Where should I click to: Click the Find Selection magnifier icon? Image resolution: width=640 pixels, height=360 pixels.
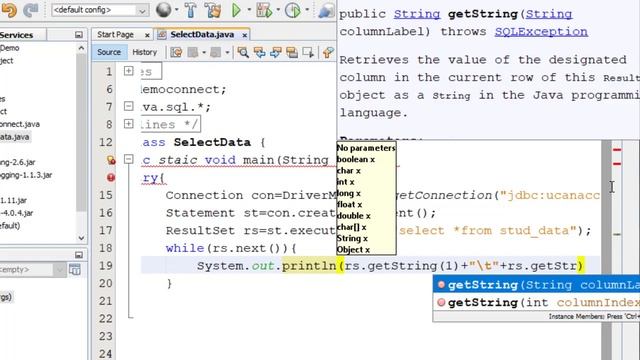[x=243, y=52]
